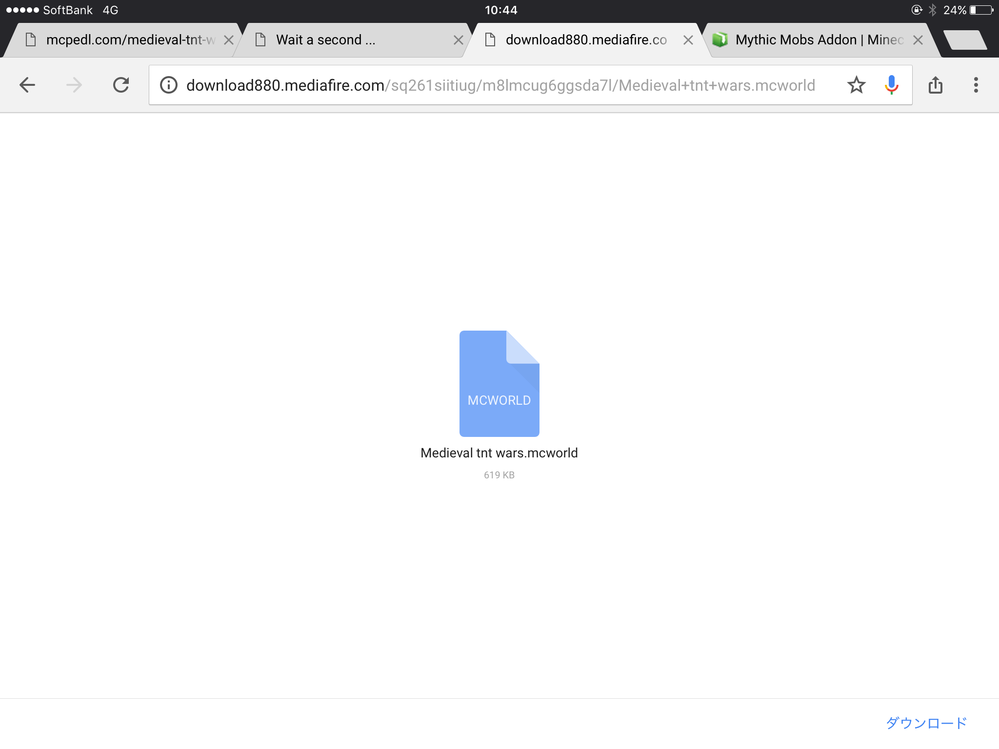Click the Medieval tnt wars.mcworld file name

click(x=498, y=452)
